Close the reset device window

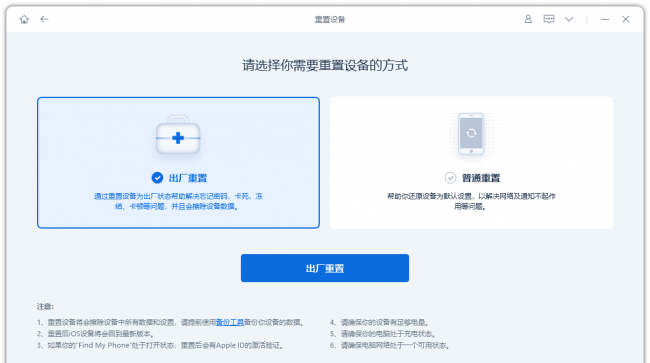626,19
